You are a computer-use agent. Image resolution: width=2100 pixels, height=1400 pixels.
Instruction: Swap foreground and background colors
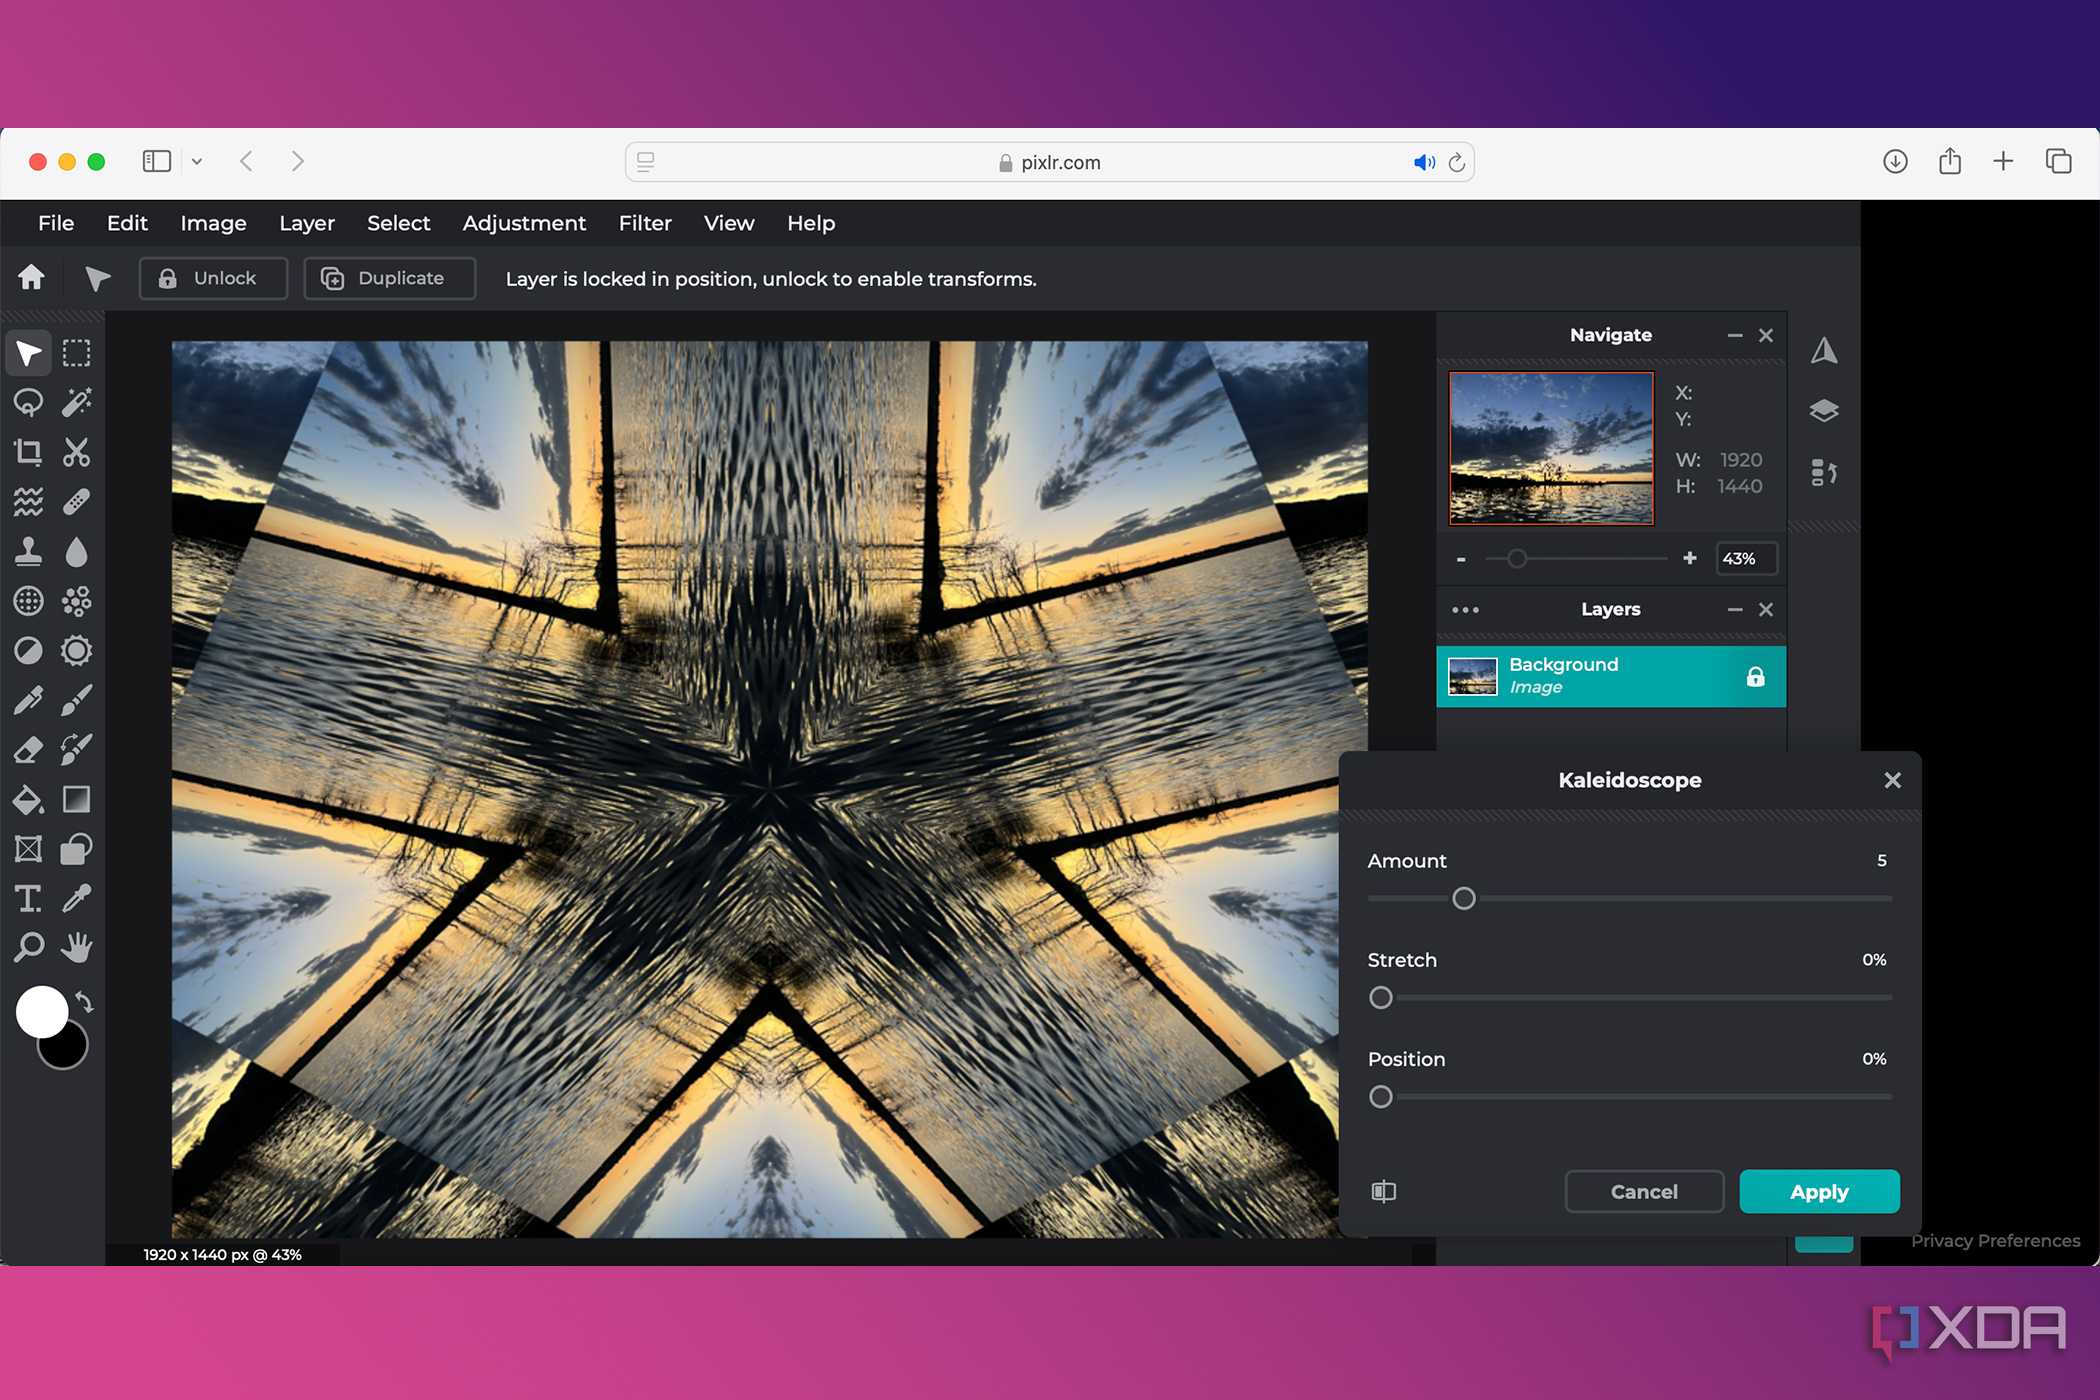tap(85, 1001)
